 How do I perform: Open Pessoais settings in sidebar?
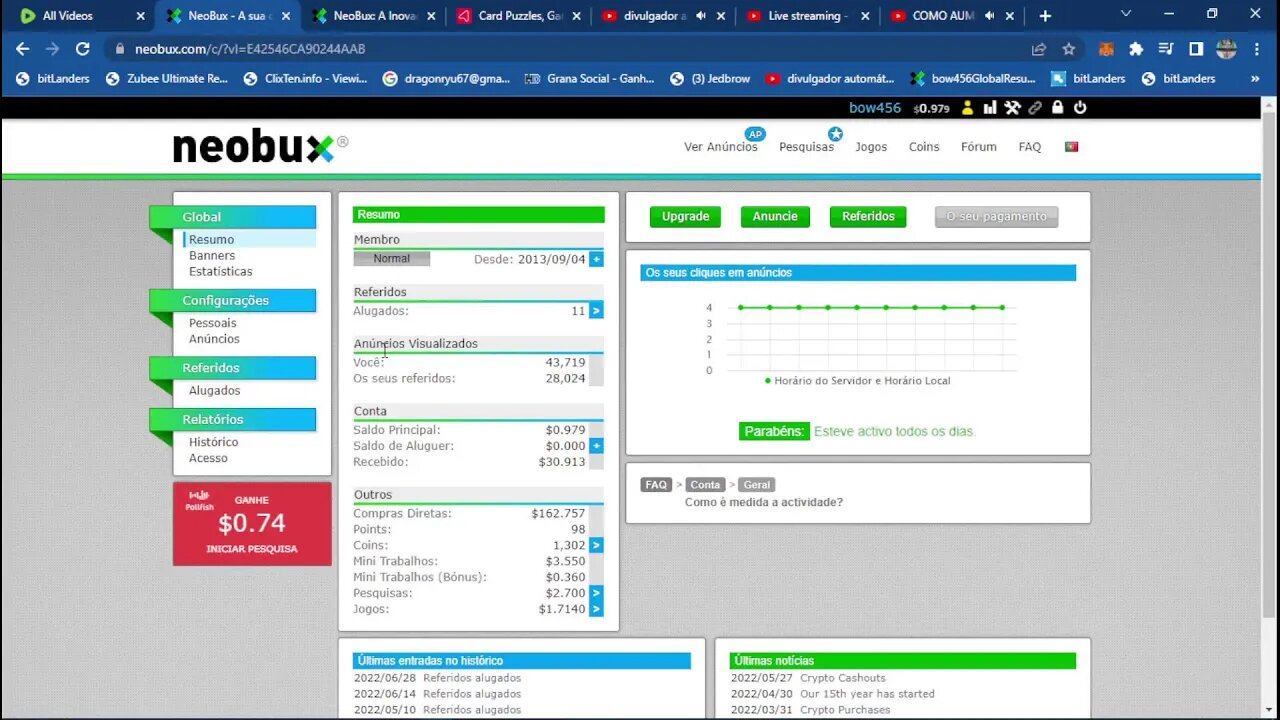click(213, 324)
